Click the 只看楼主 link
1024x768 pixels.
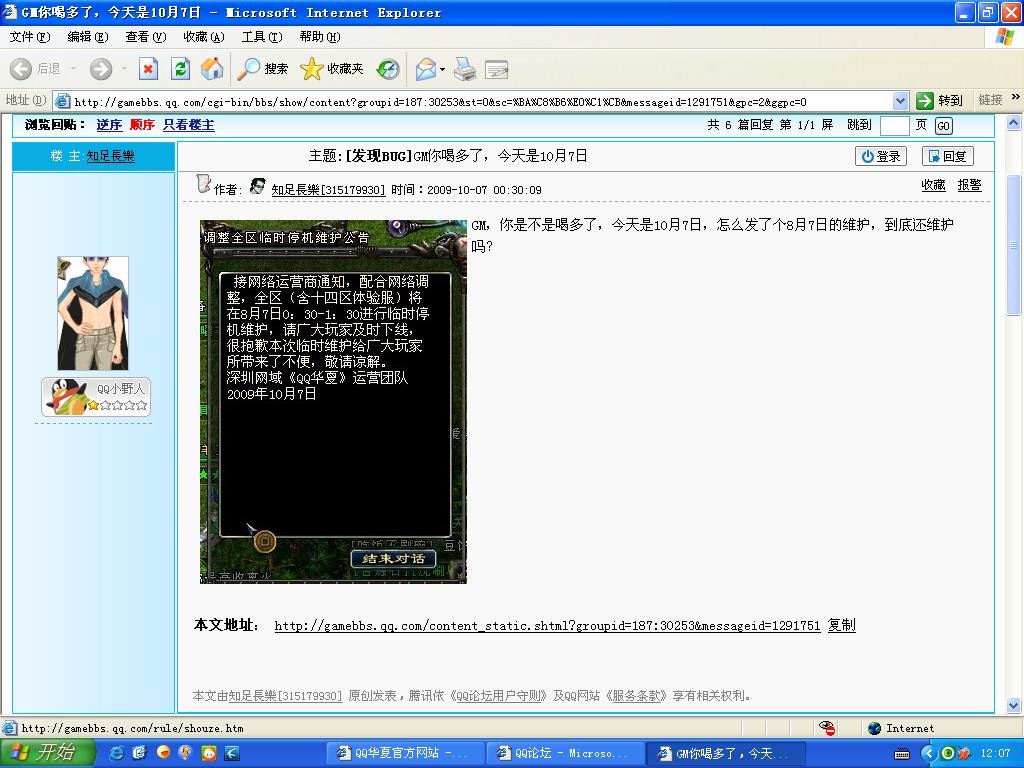point(189,125)
